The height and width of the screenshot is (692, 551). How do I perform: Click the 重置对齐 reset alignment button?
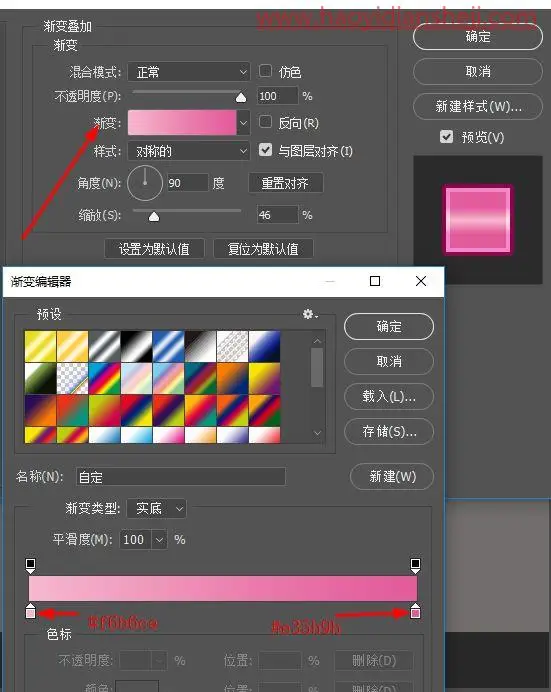[286, 183]
